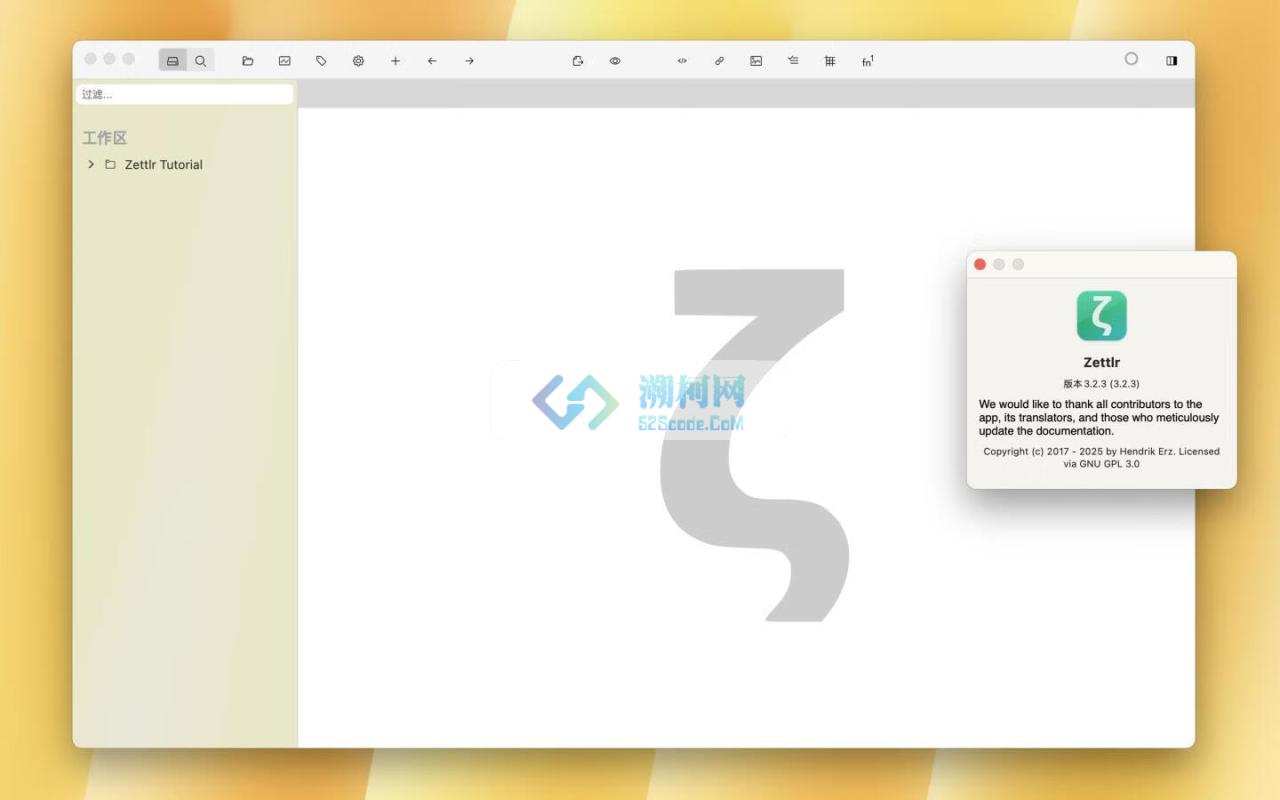
Task: Click the copyright notice in about window
Action: (x=1101, y=457)
